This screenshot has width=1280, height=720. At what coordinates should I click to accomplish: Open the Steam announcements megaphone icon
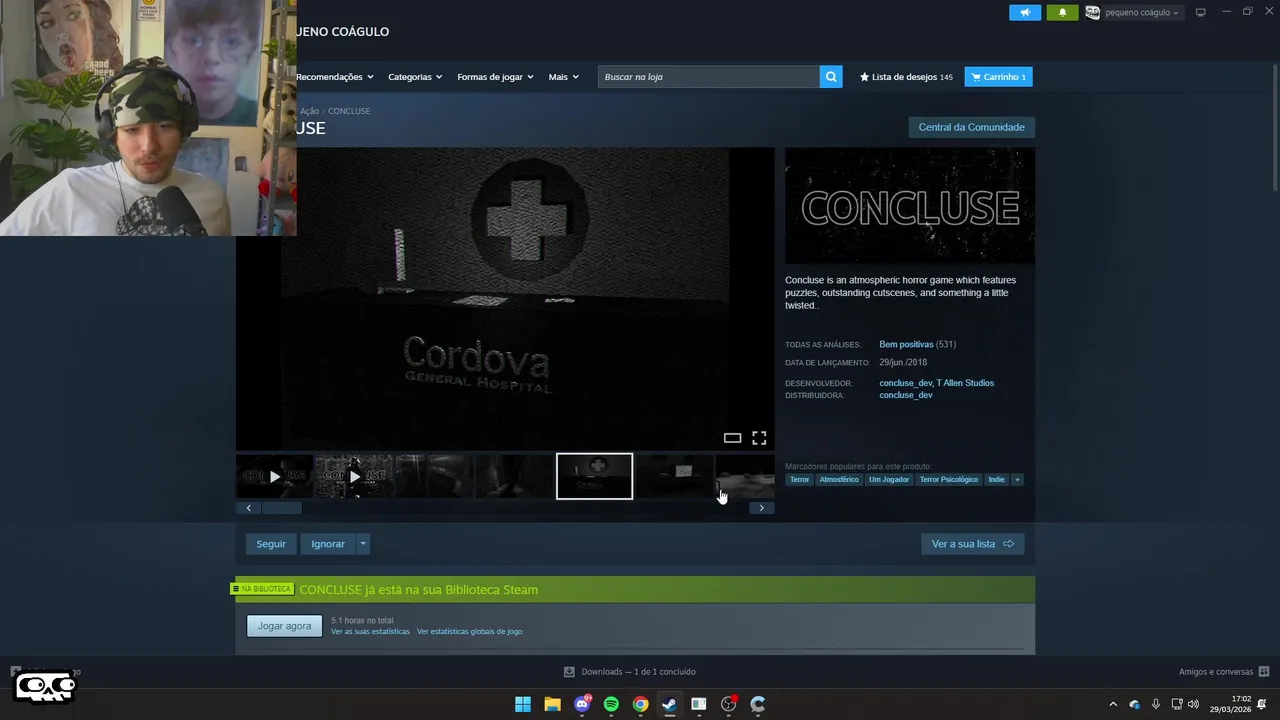tap(1025, 12)
